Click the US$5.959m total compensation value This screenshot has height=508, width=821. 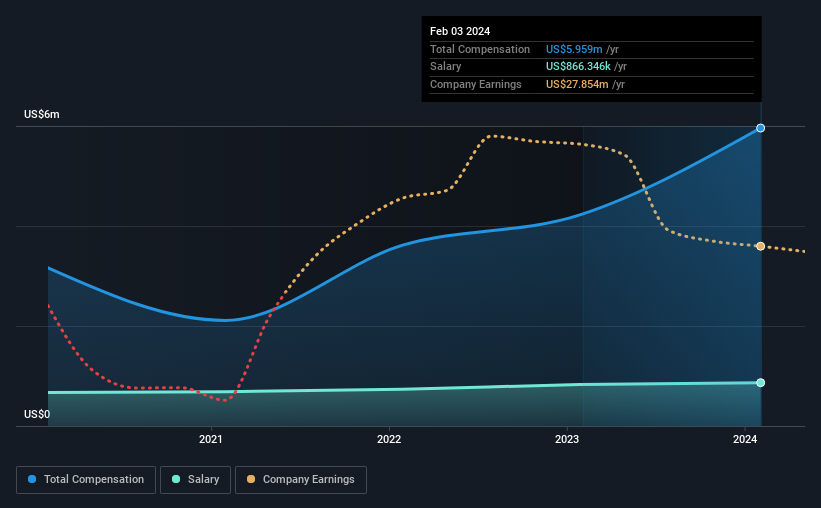point(574,49)
